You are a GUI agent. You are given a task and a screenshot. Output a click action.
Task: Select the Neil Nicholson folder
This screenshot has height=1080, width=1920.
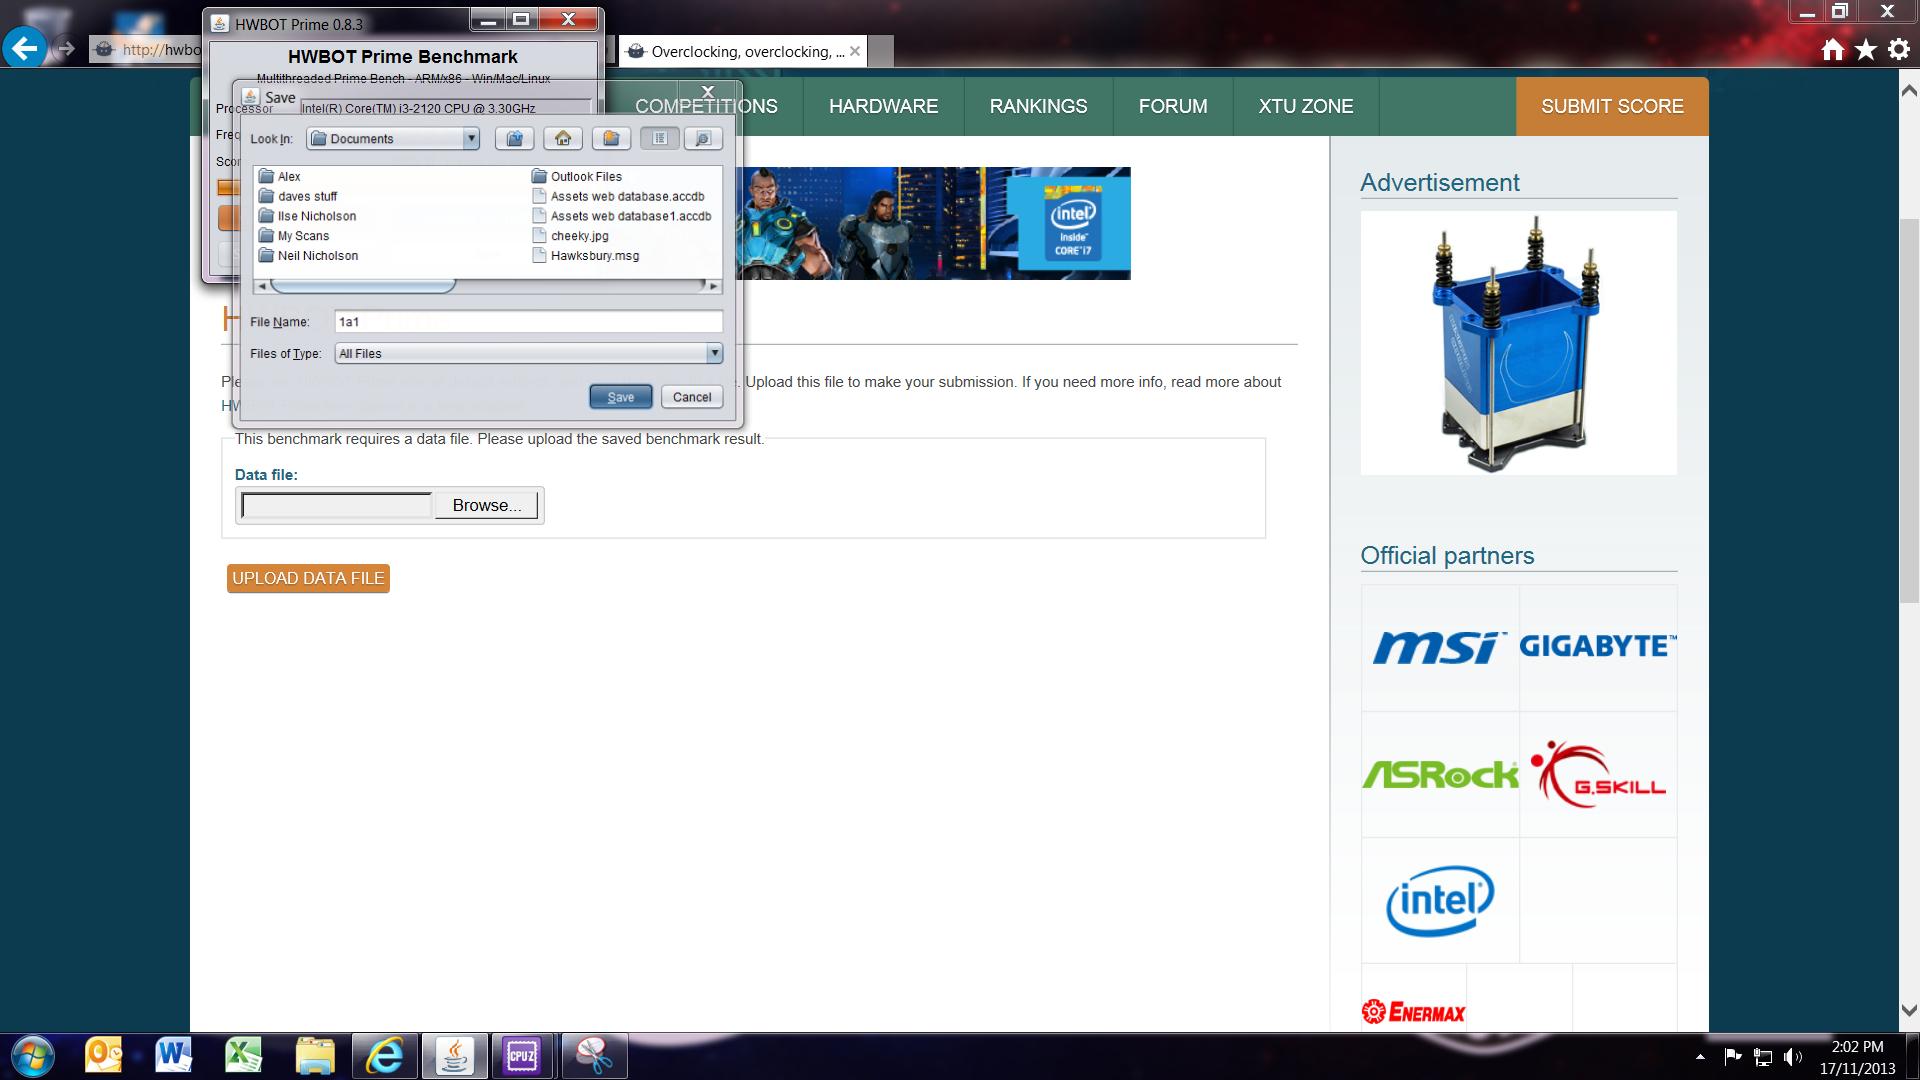[x=308, y=256]
